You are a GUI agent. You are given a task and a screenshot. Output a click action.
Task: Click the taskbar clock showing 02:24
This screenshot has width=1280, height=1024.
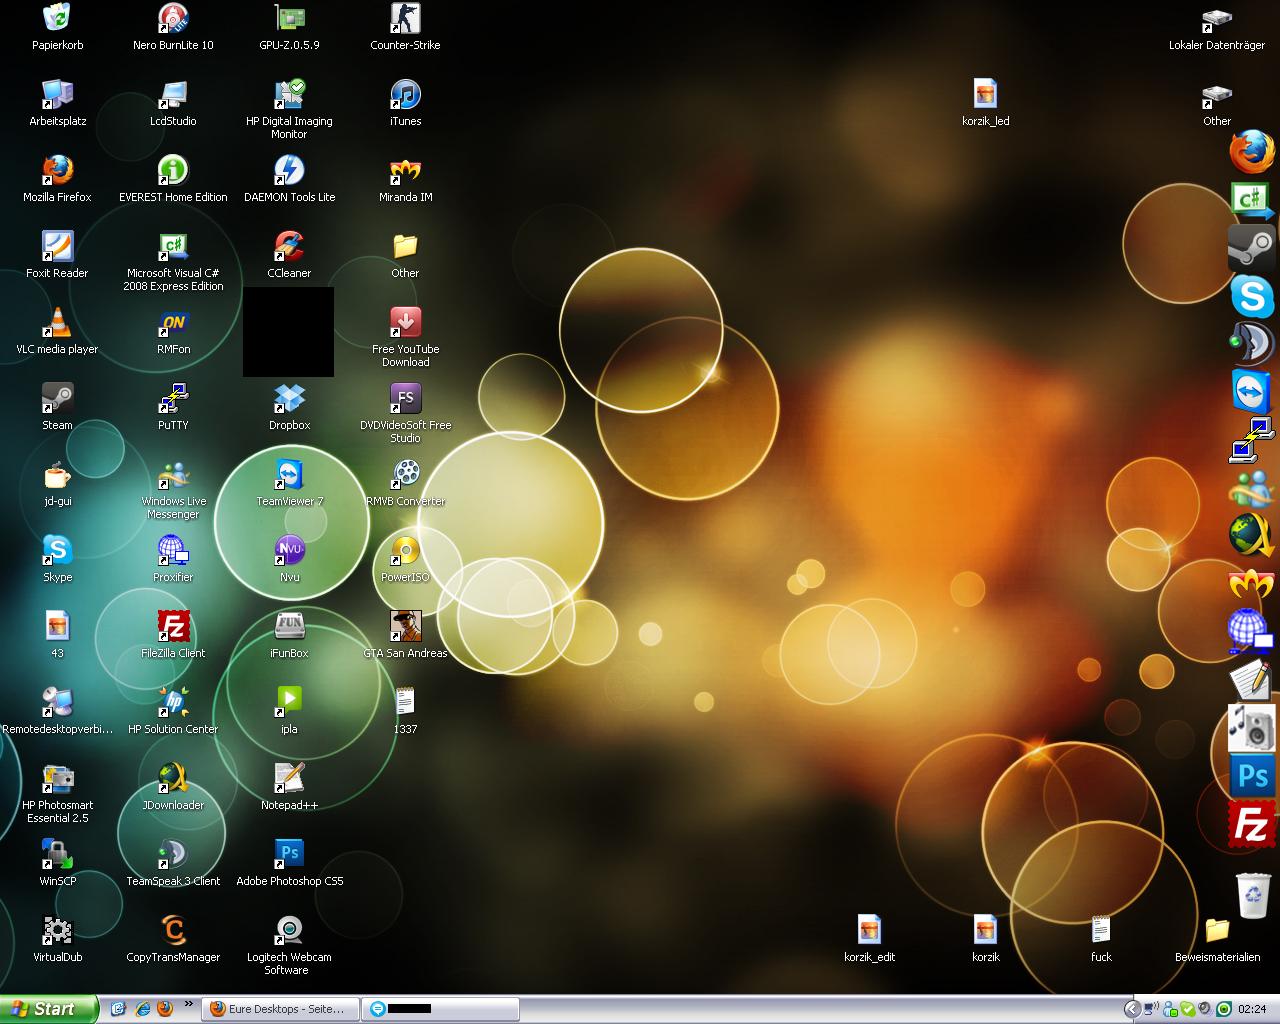[1252, 1009]
